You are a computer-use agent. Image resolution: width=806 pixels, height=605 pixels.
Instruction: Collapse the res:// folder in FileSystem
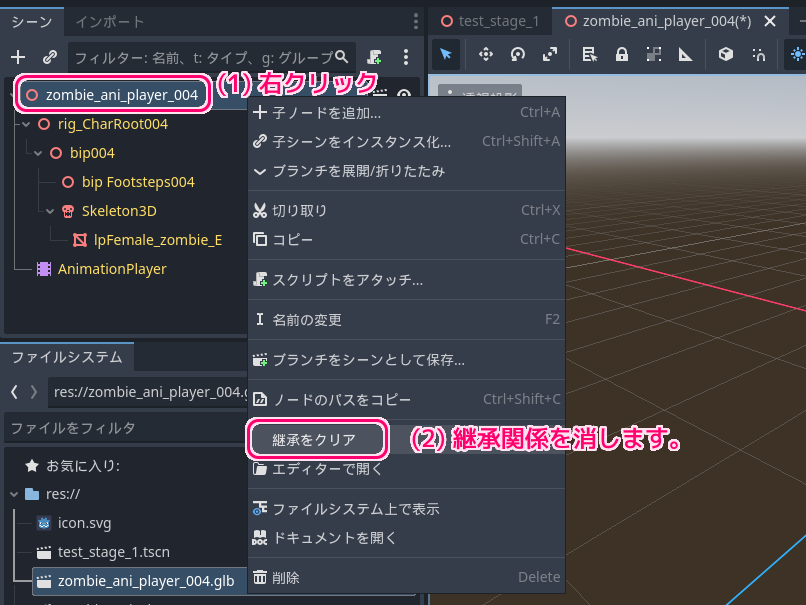pos(14,494)
